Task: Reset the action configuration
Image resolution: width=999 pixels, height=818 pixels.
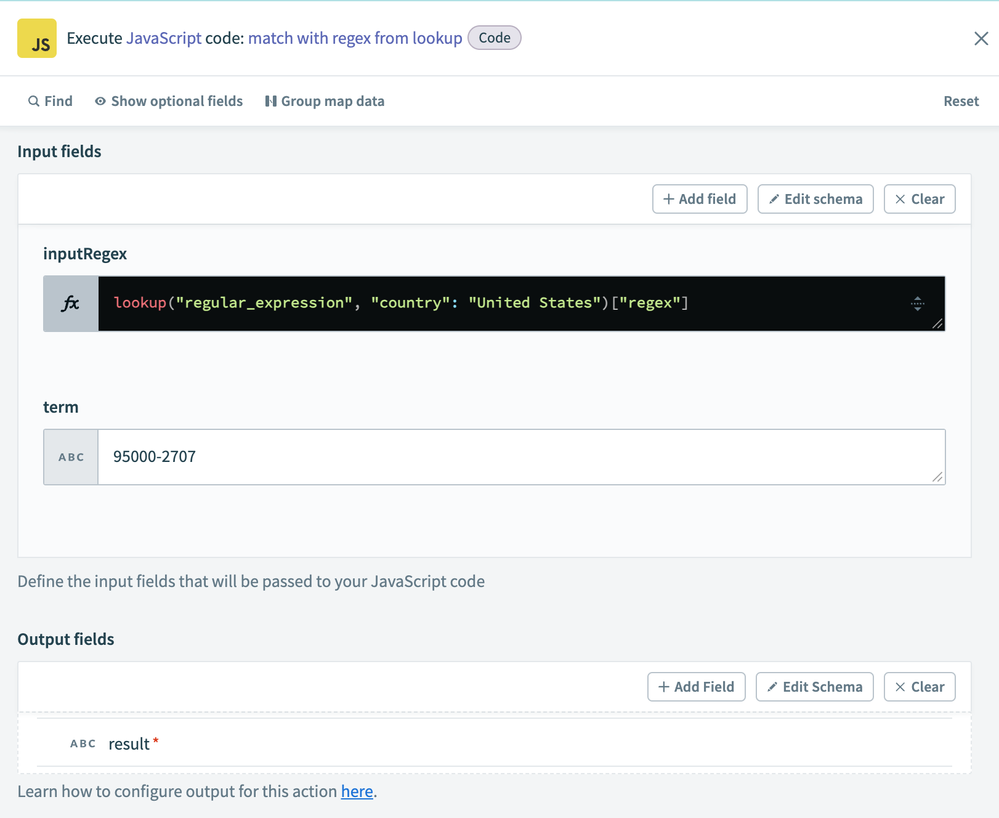Action: pos(960,101)
